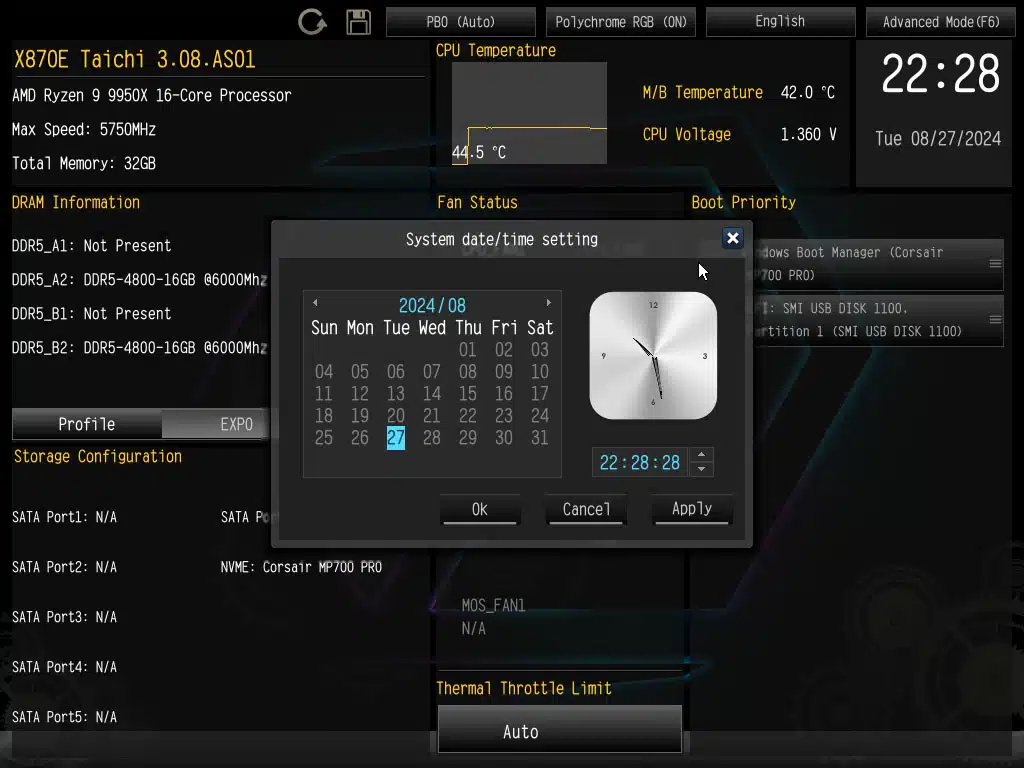Go to next month in calendar
This screenshot has height=768, width=1024.
[x=548, y=303]
